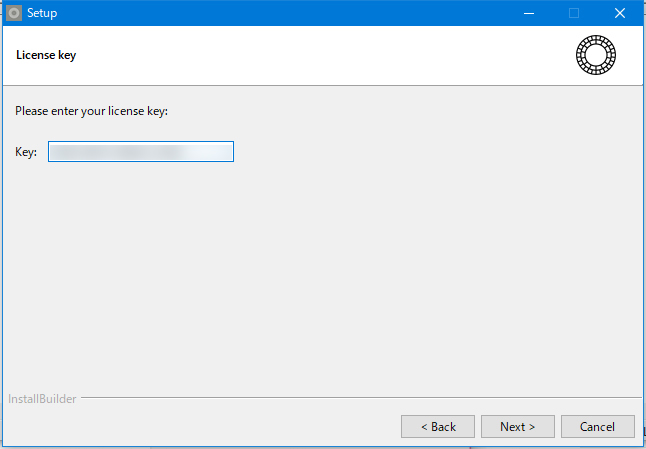Minimize the Setup window

(527, 13)
